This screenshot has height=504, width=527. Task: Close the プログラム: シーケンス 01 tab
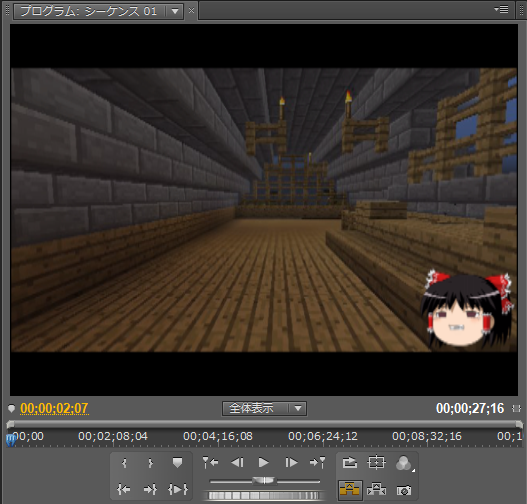[191, 11]
